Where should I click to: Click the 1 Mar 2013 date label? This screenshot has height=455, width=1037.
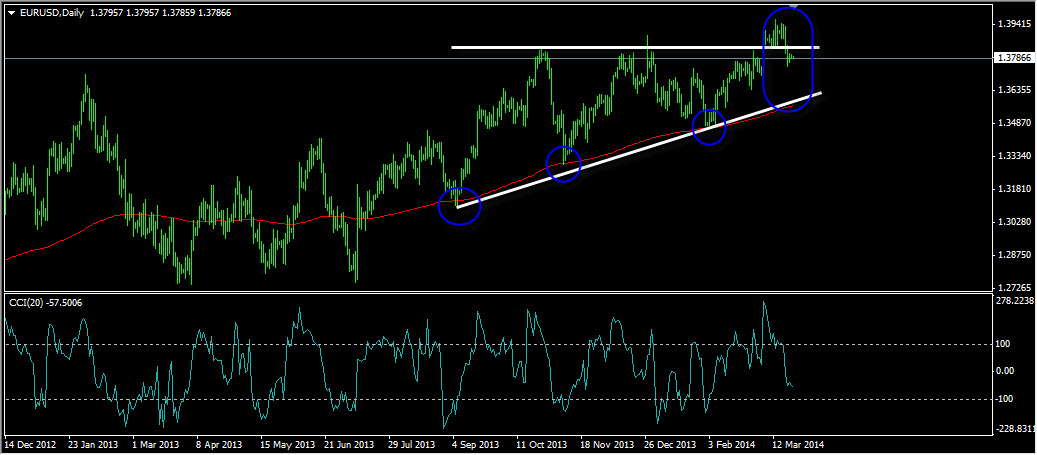tap(156, 444)
